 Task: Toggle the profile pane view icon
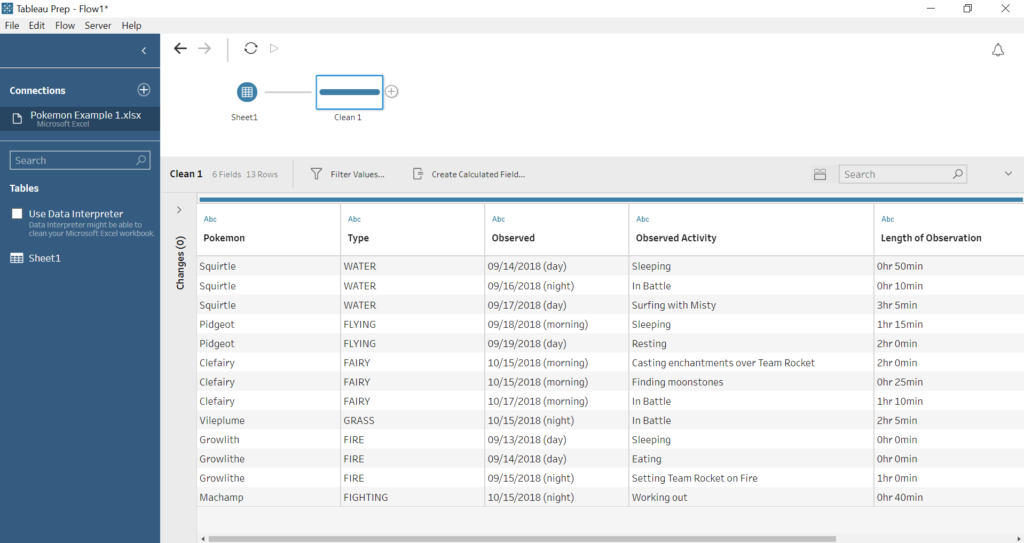click(x=820, y=174)
